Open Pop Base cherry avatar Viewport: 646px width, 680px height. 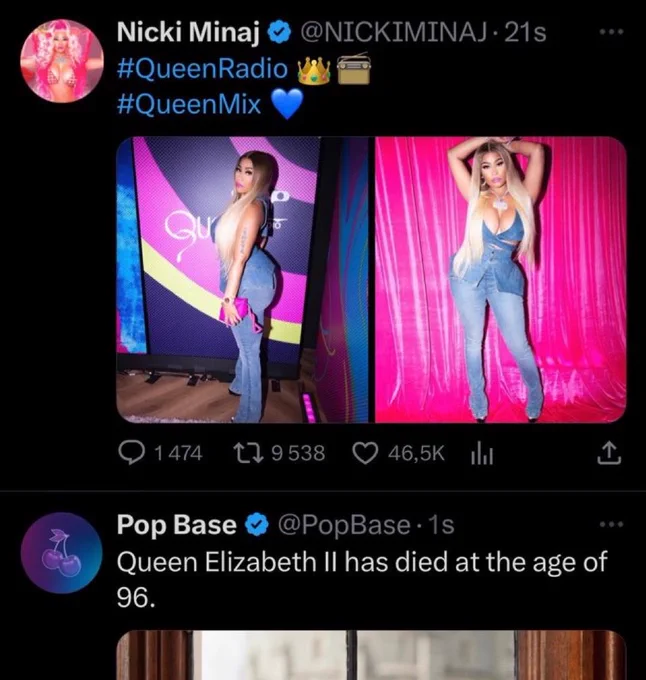tap(62, 552)
